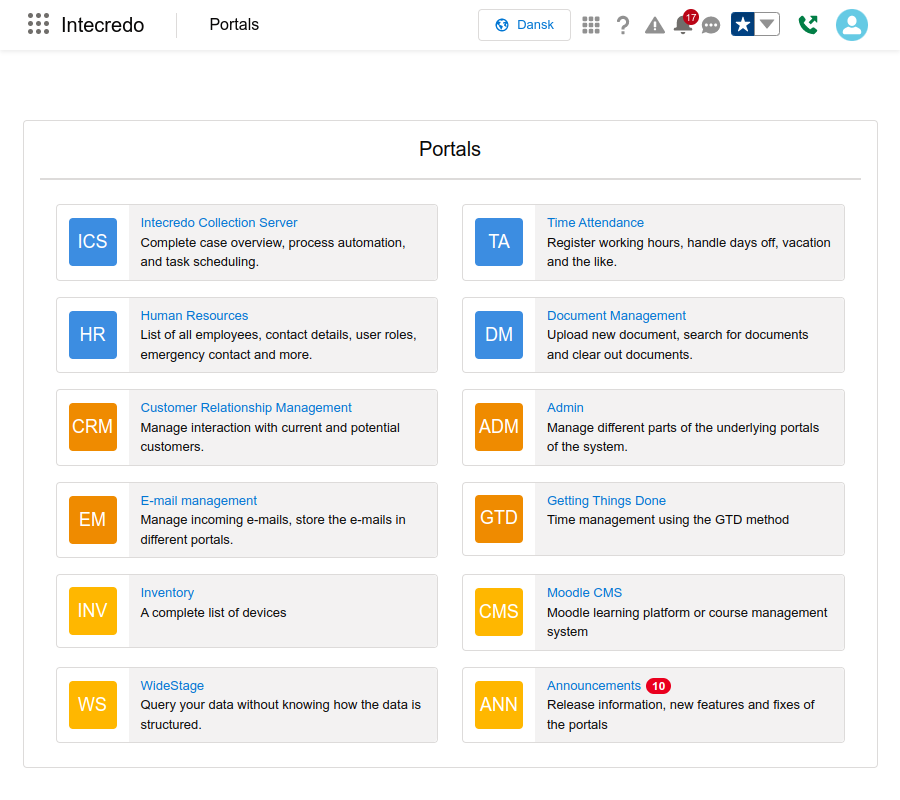
Task: Open the Intecredo Collection Server link
Action: click(219, 223)
